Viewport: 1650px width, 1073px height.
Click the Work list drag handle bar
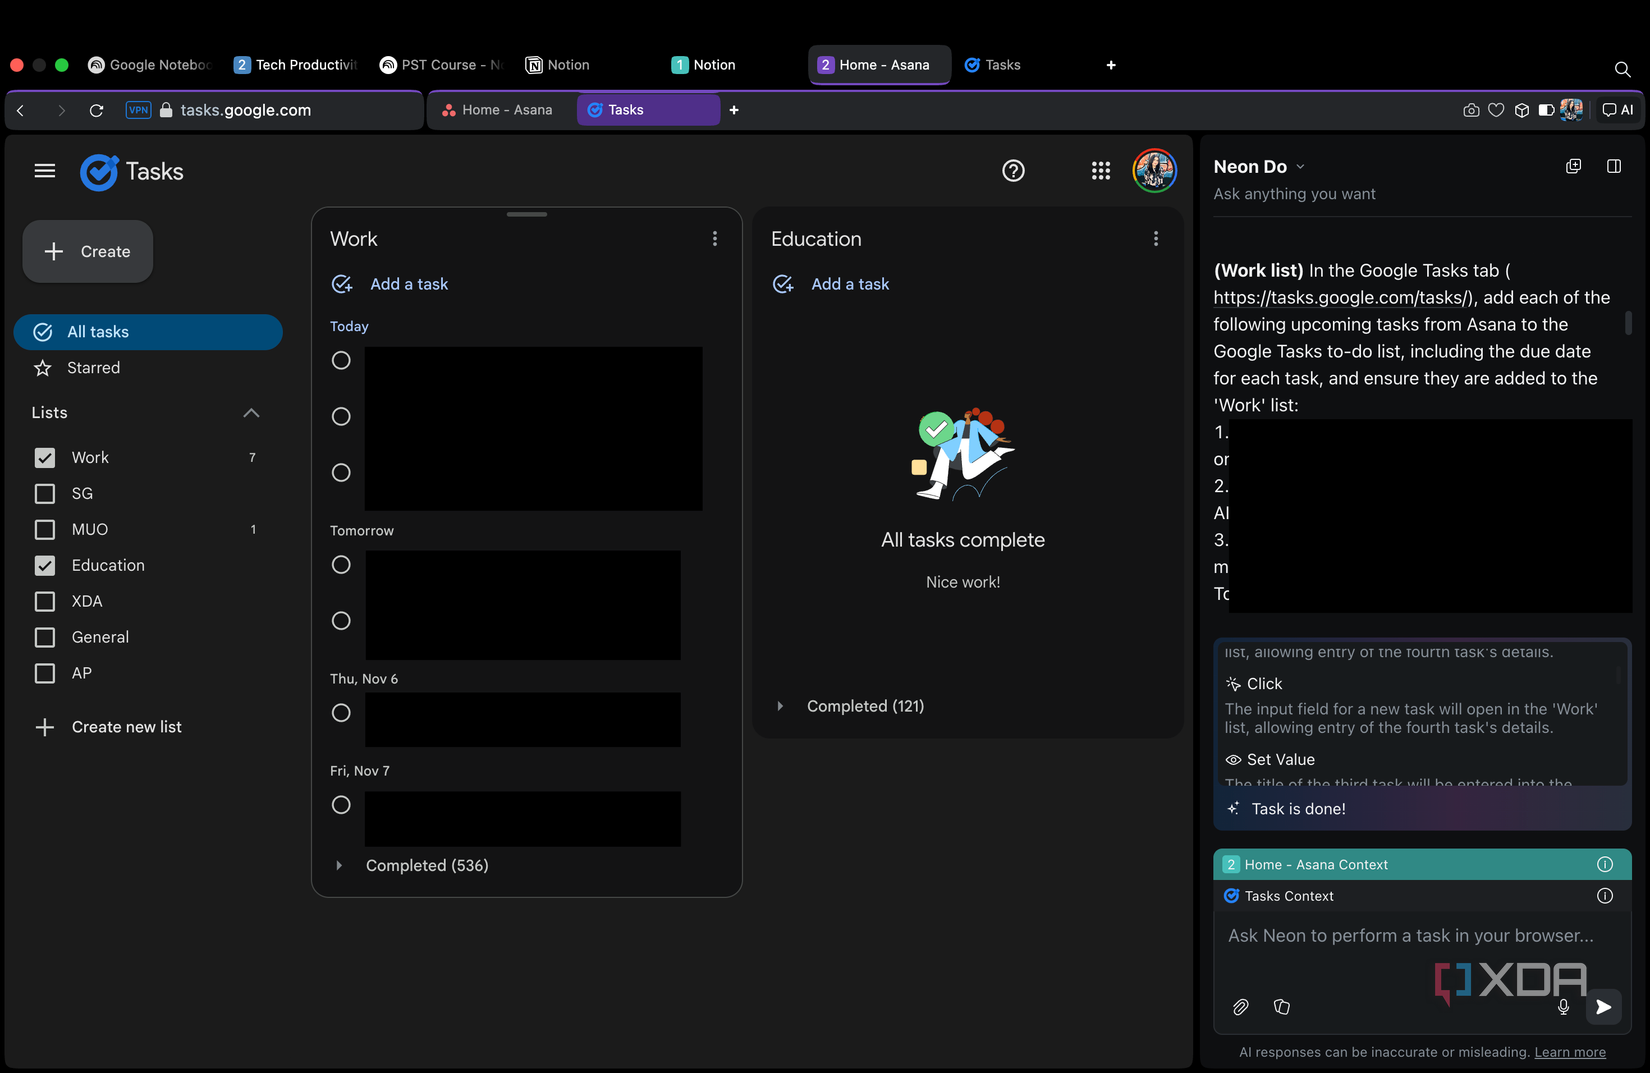[527, 214]
